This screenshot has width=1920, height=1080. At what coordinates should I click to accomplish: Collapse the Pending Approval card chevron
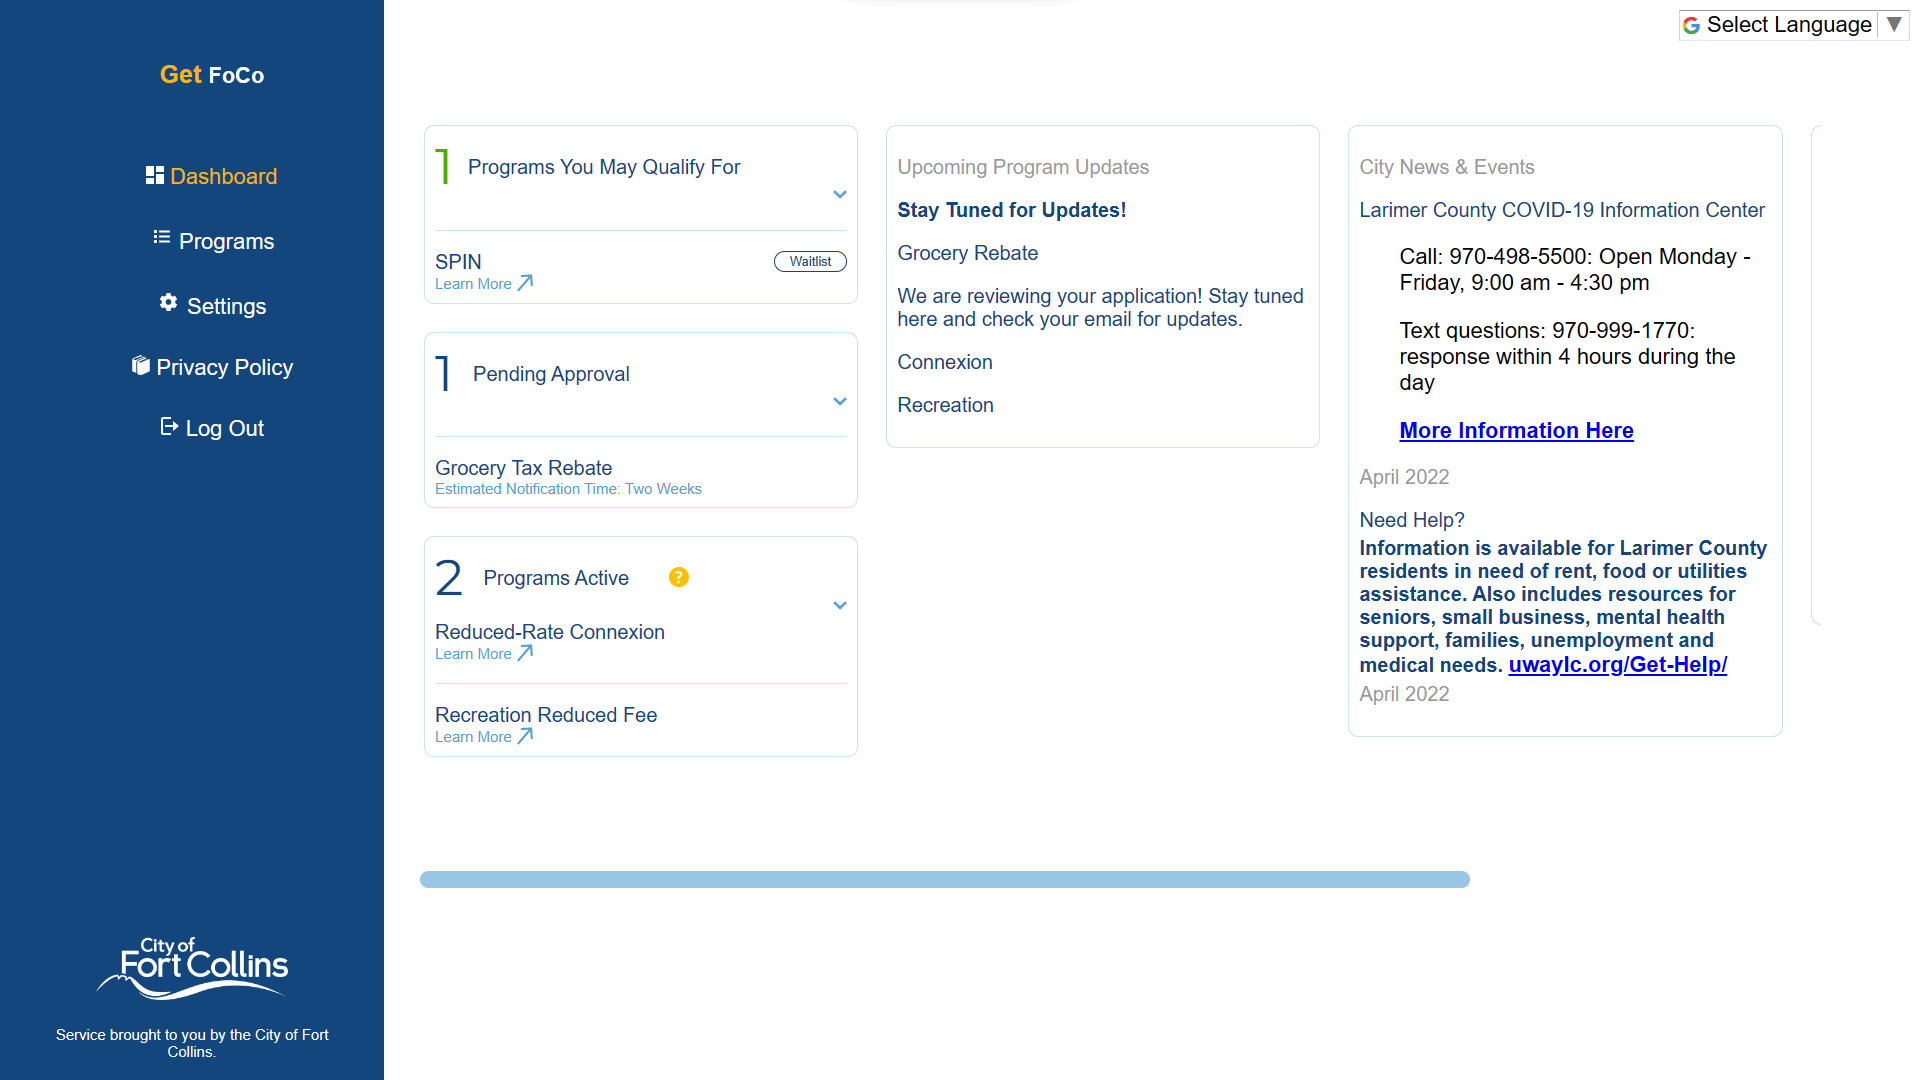point(840,402)
